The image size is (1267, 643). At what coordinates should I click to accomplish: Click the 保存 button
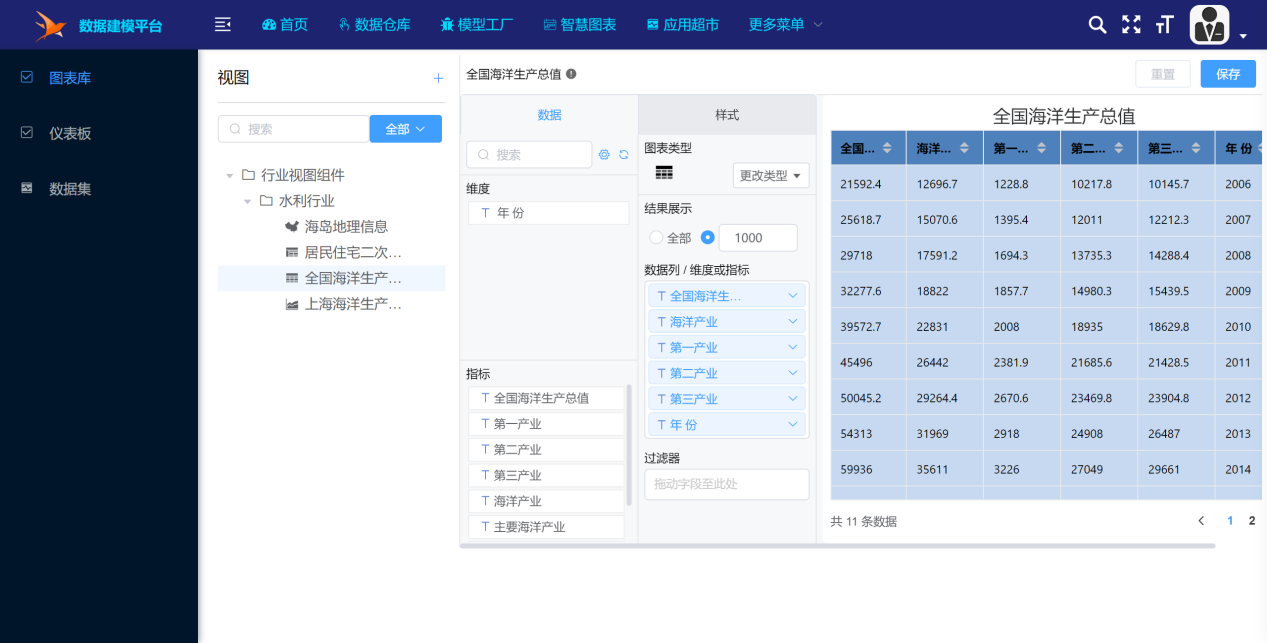point(1228,74)
